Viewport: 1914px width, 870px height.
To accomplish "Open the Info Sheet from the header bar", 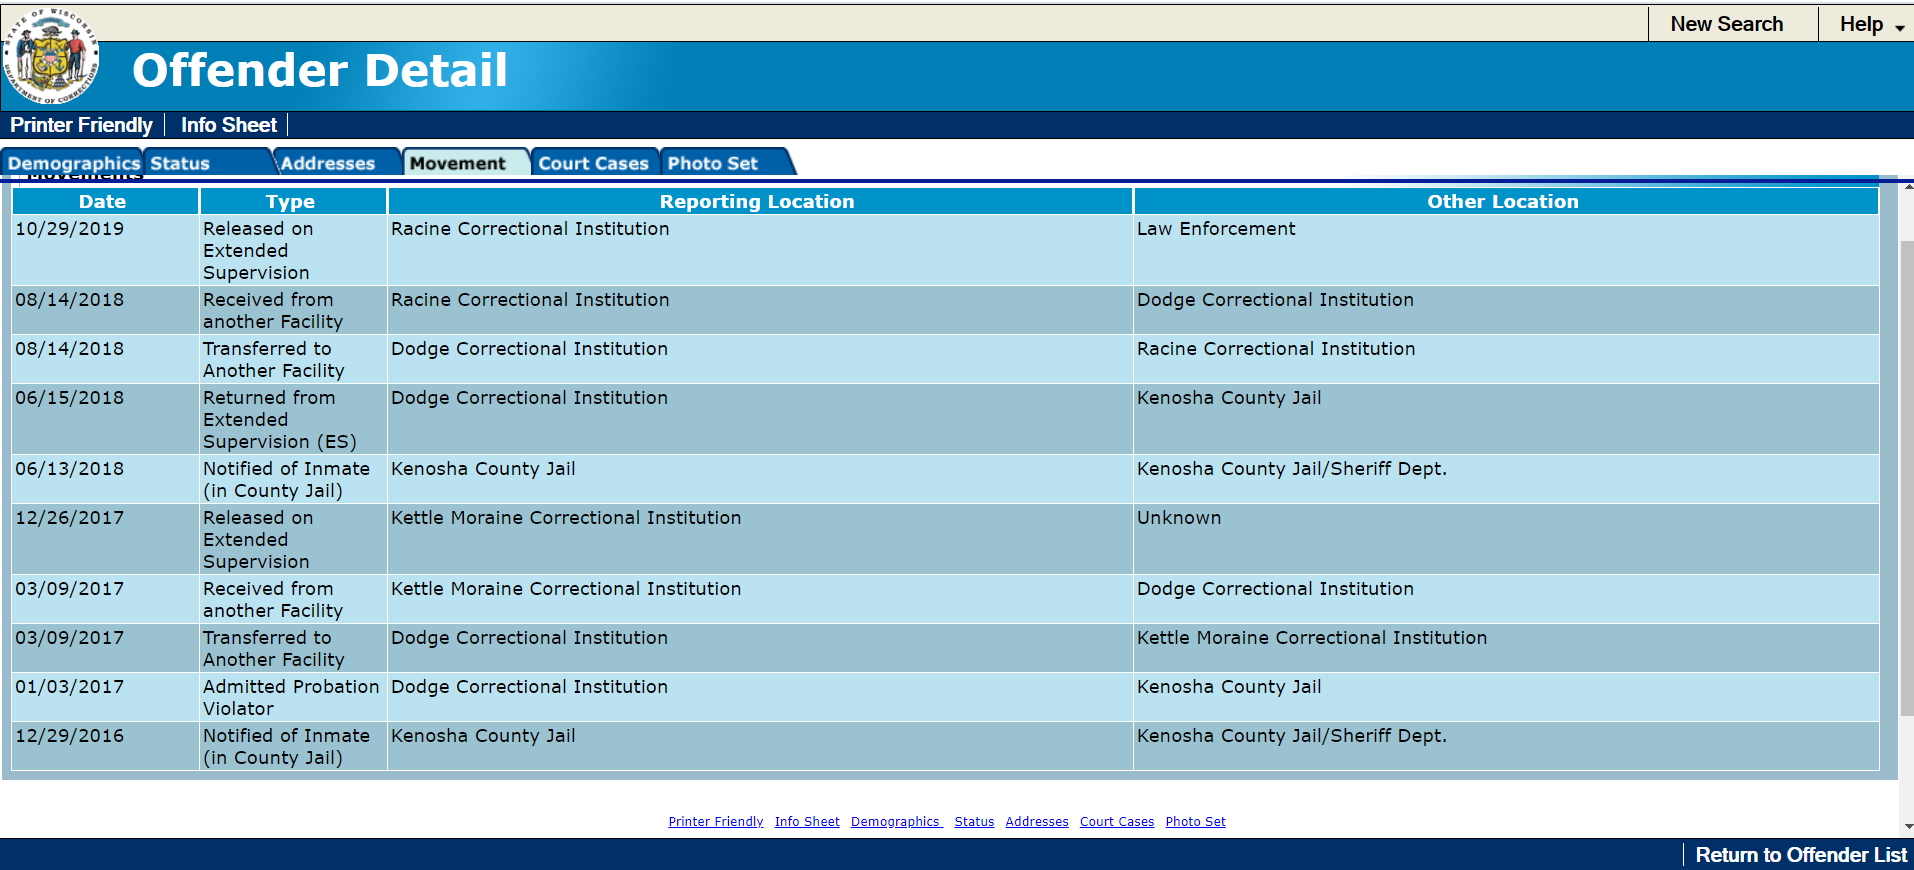I will (x=229, y=125).
